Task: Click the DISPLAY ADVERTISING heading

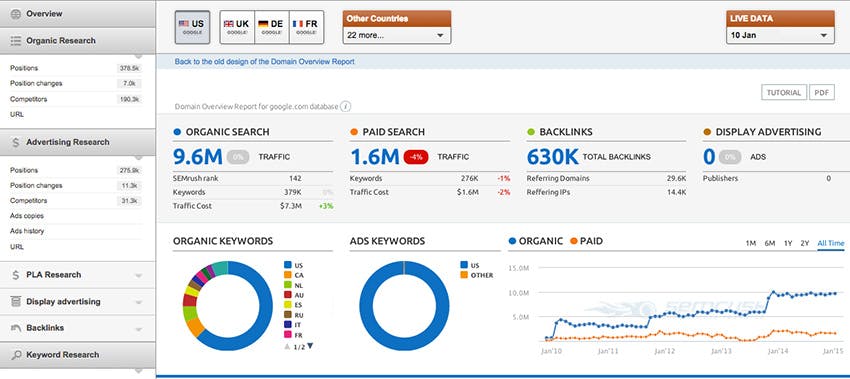Action: [768, 132]
